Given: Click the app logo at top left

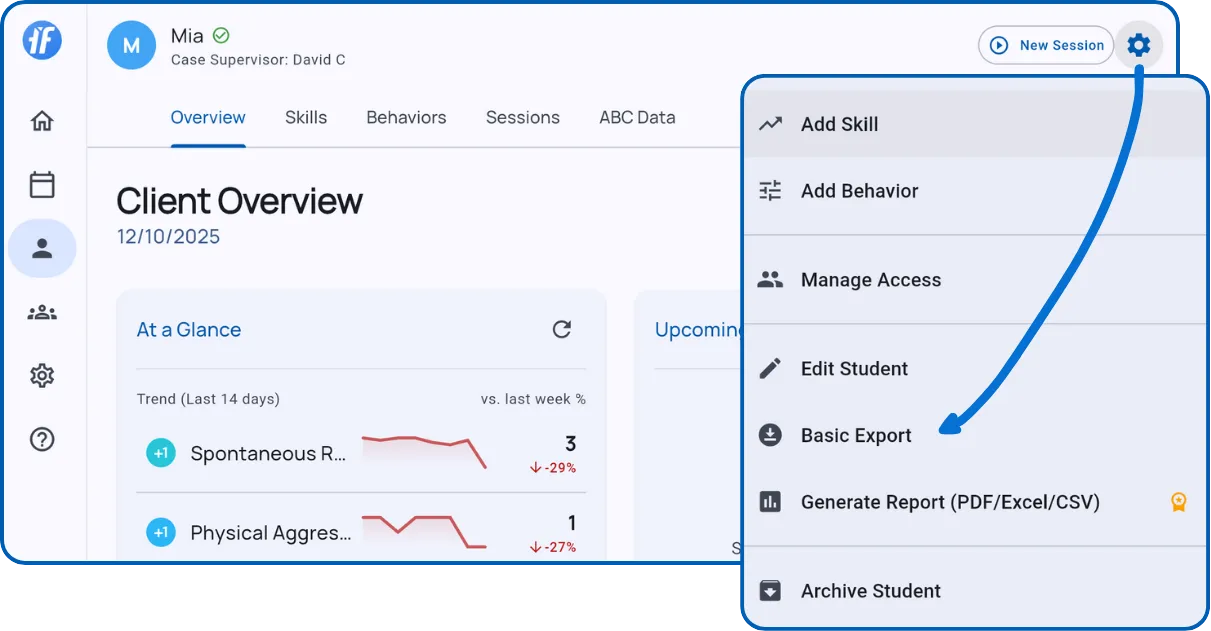Looking at the screenshot, I should (43, 40).
